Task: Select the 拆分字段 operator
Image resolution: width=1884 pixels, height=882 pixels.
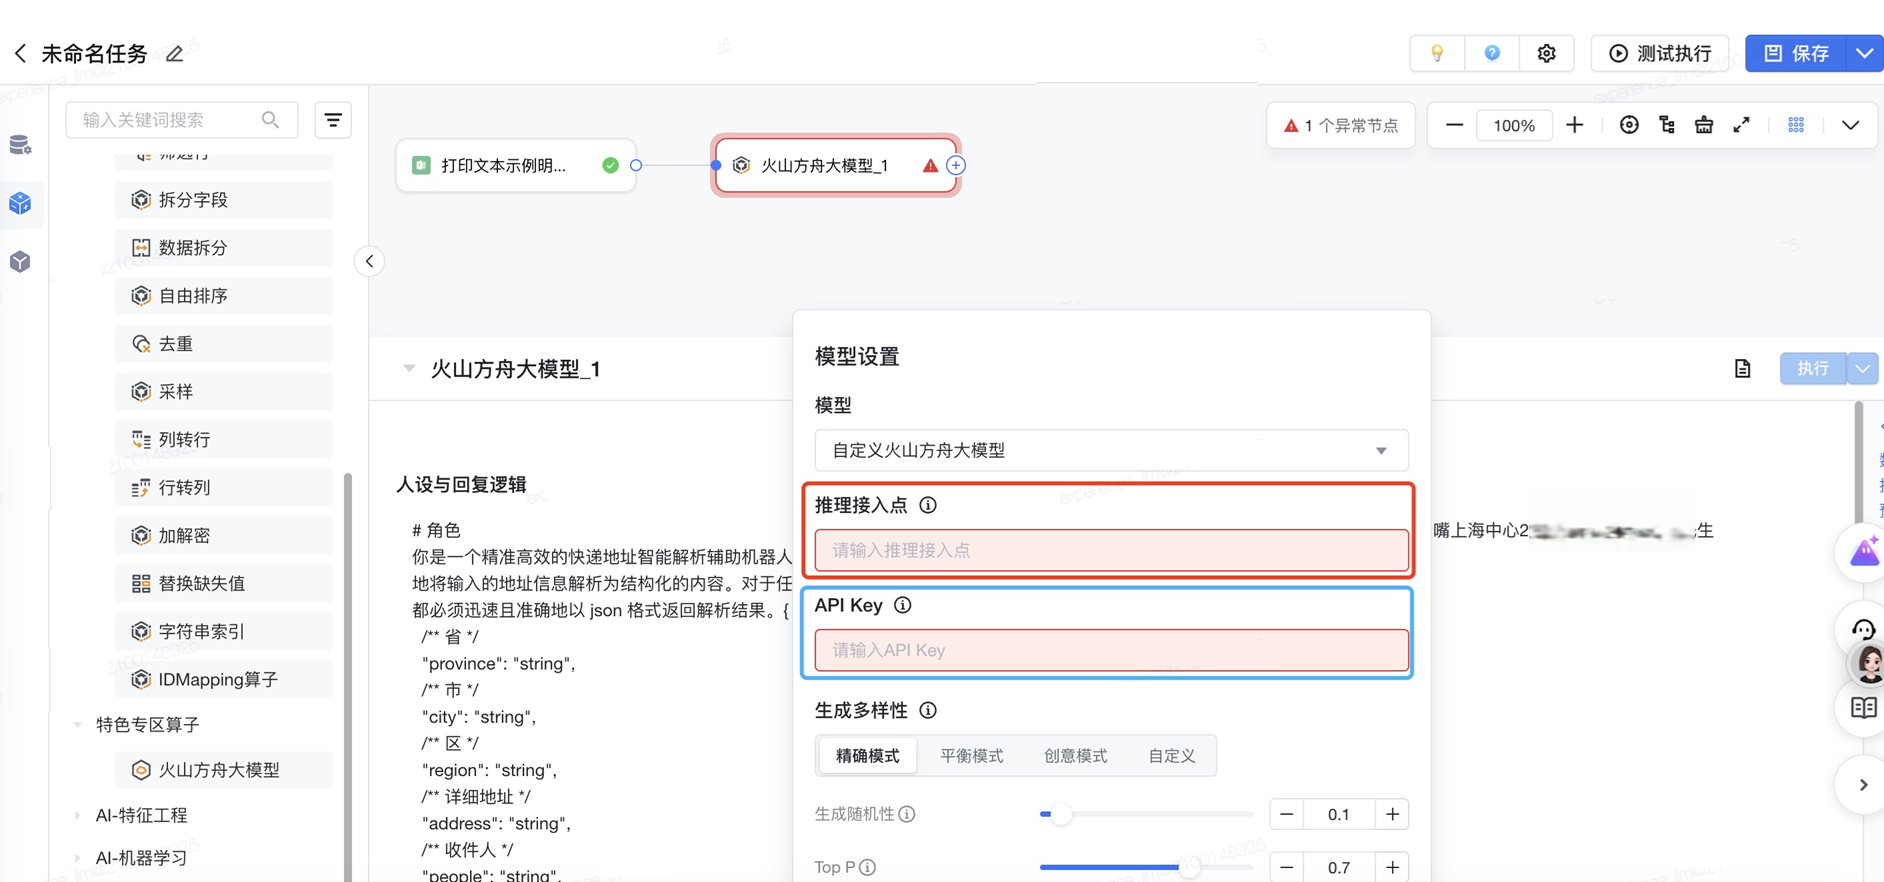Action: coord(224,200)
